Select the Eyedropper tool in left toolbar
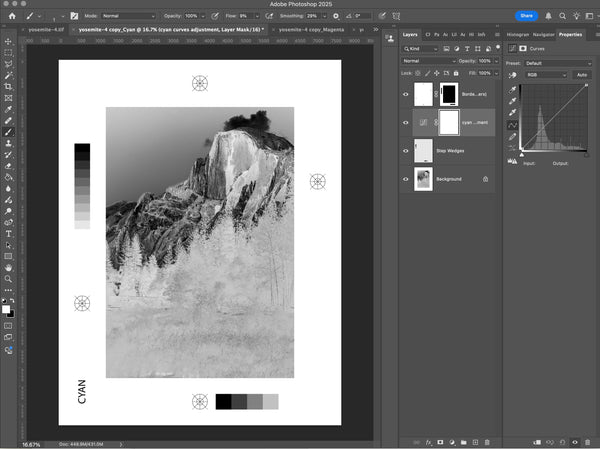The width and height of the screenshot is (600, 449). coord(8,109)
